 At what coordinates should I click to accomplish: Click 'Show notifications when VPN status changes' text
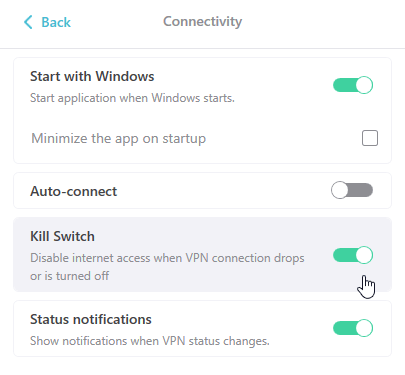(x=150, y=341)
